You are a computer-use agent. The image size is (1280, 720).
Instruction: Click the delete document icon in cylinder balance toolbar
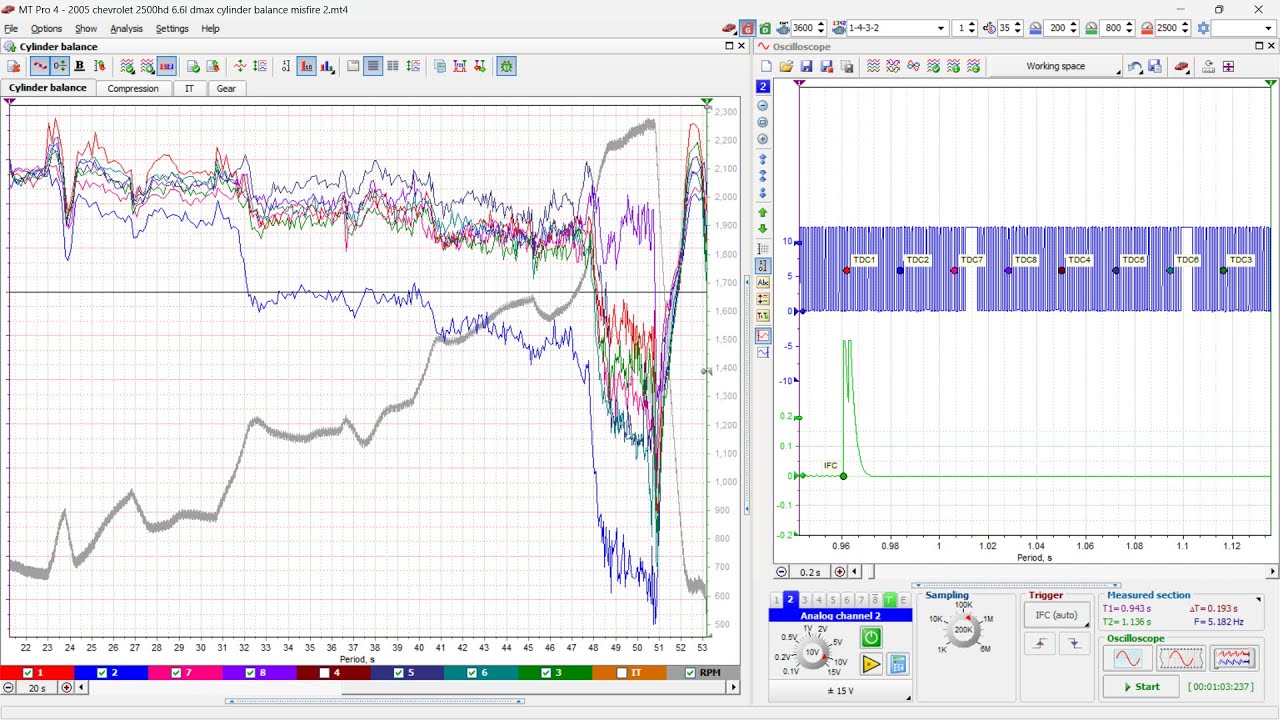[14, 66]
